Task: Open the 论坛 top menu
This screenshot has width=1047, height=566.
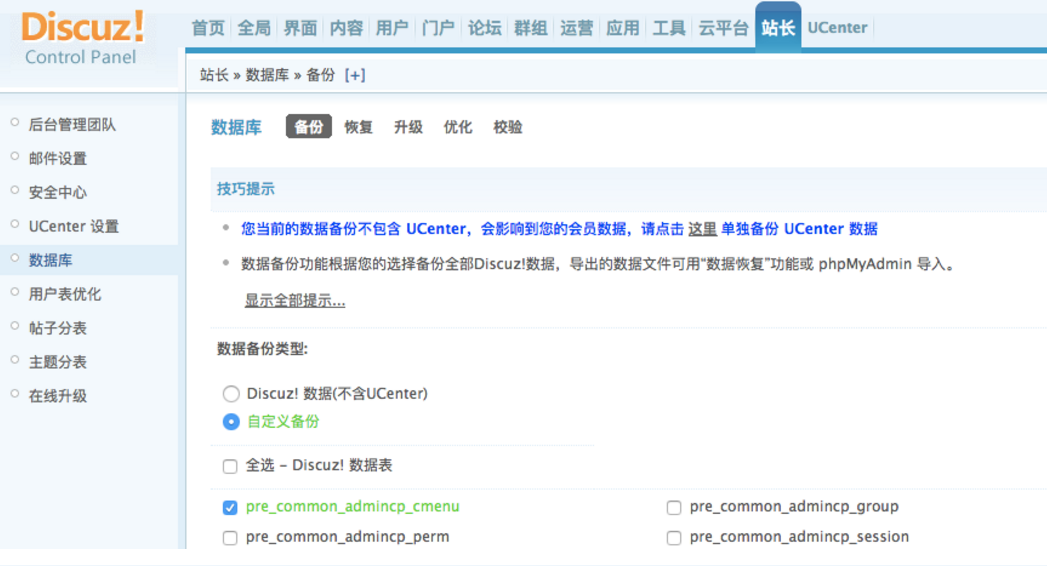Action: click(485, 28)
